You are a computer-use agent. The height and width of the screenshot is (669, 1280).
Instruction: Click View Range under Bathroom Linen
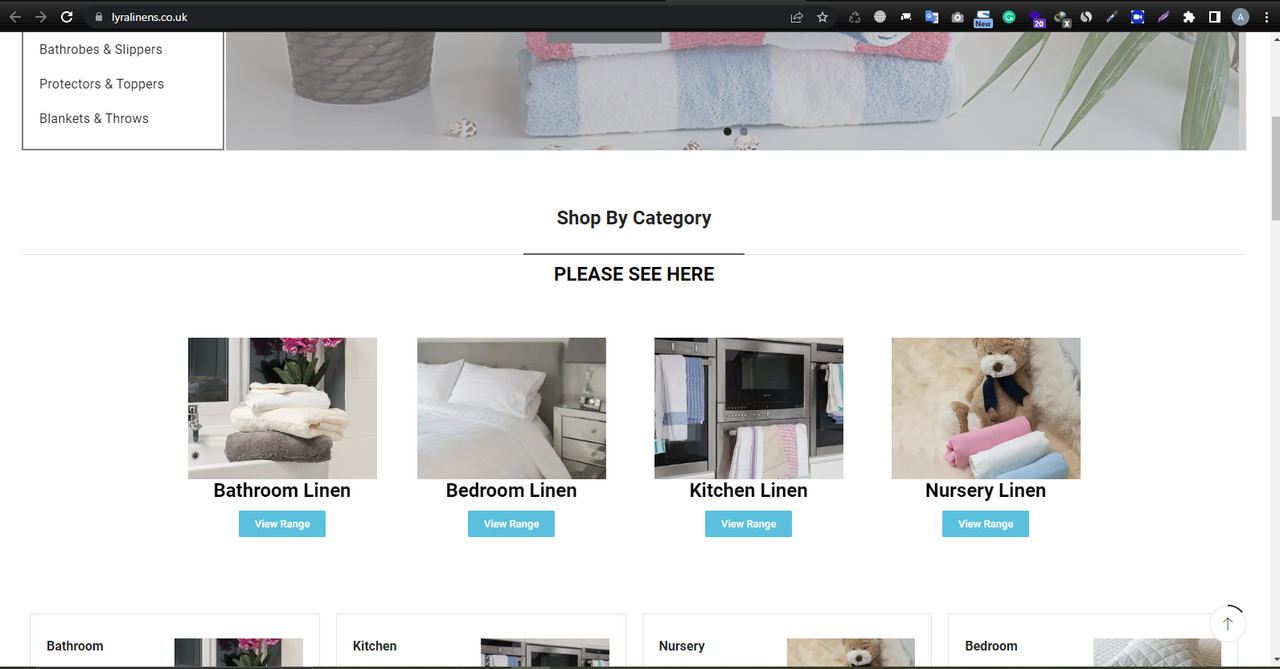[282, 524]
